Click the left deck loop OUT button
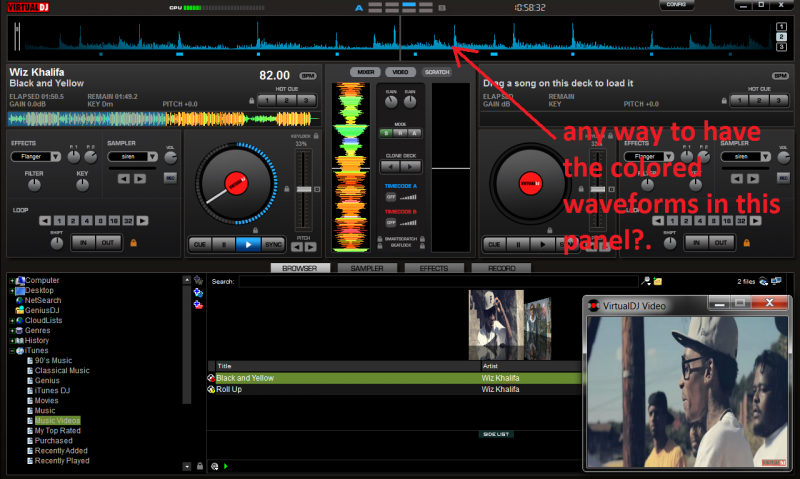This screenshot has width=800, height=479. coord(108,243)
